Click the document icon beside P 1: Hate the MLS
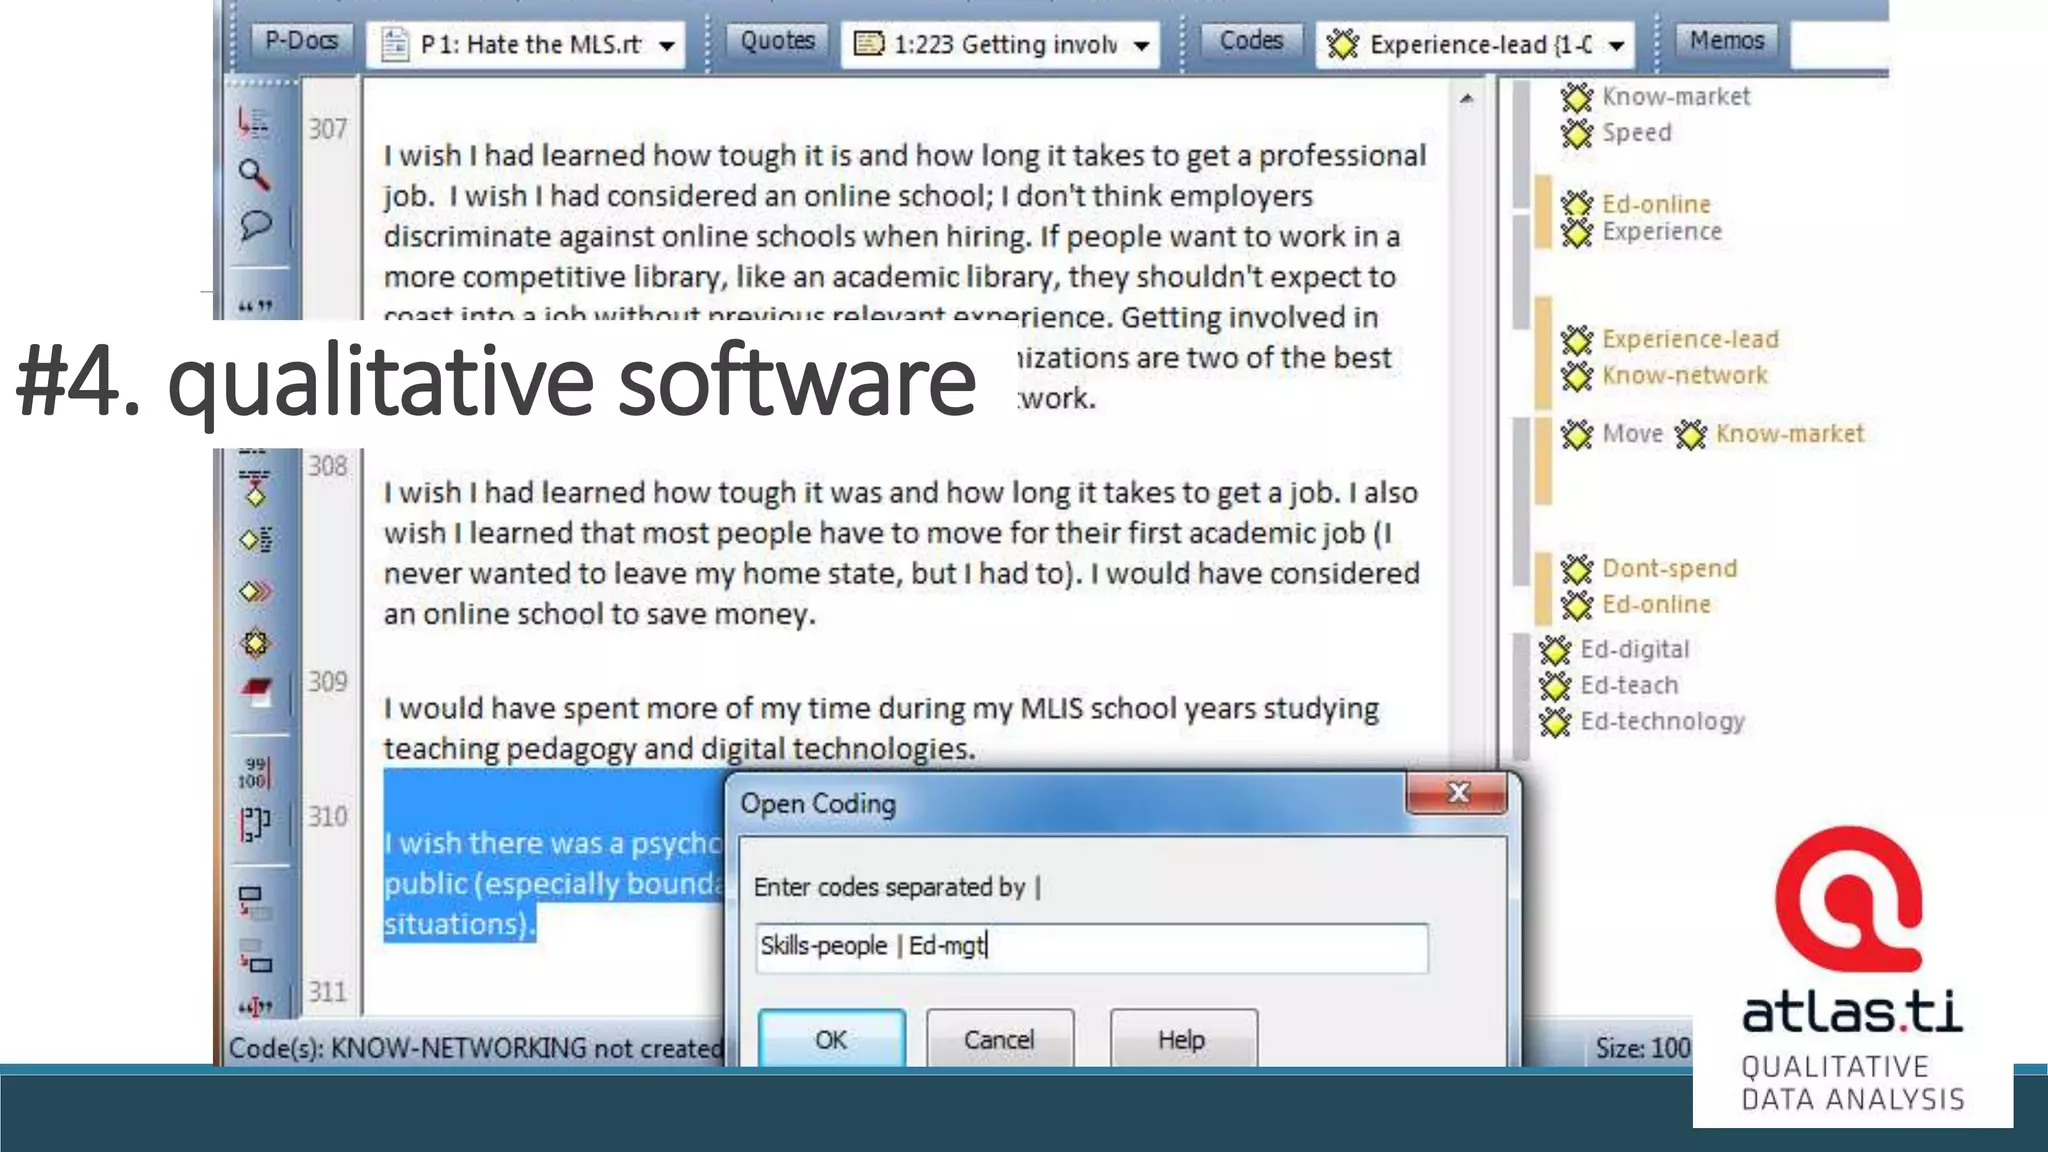This screenshot has width=2048, height=1152. pyautogui.click(x=395, y=45)
